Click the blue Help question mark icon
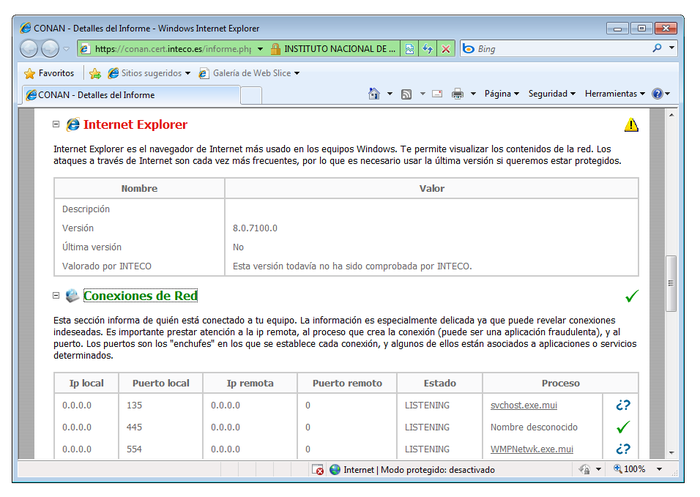The image size is (700, 497). pos(657,94)
